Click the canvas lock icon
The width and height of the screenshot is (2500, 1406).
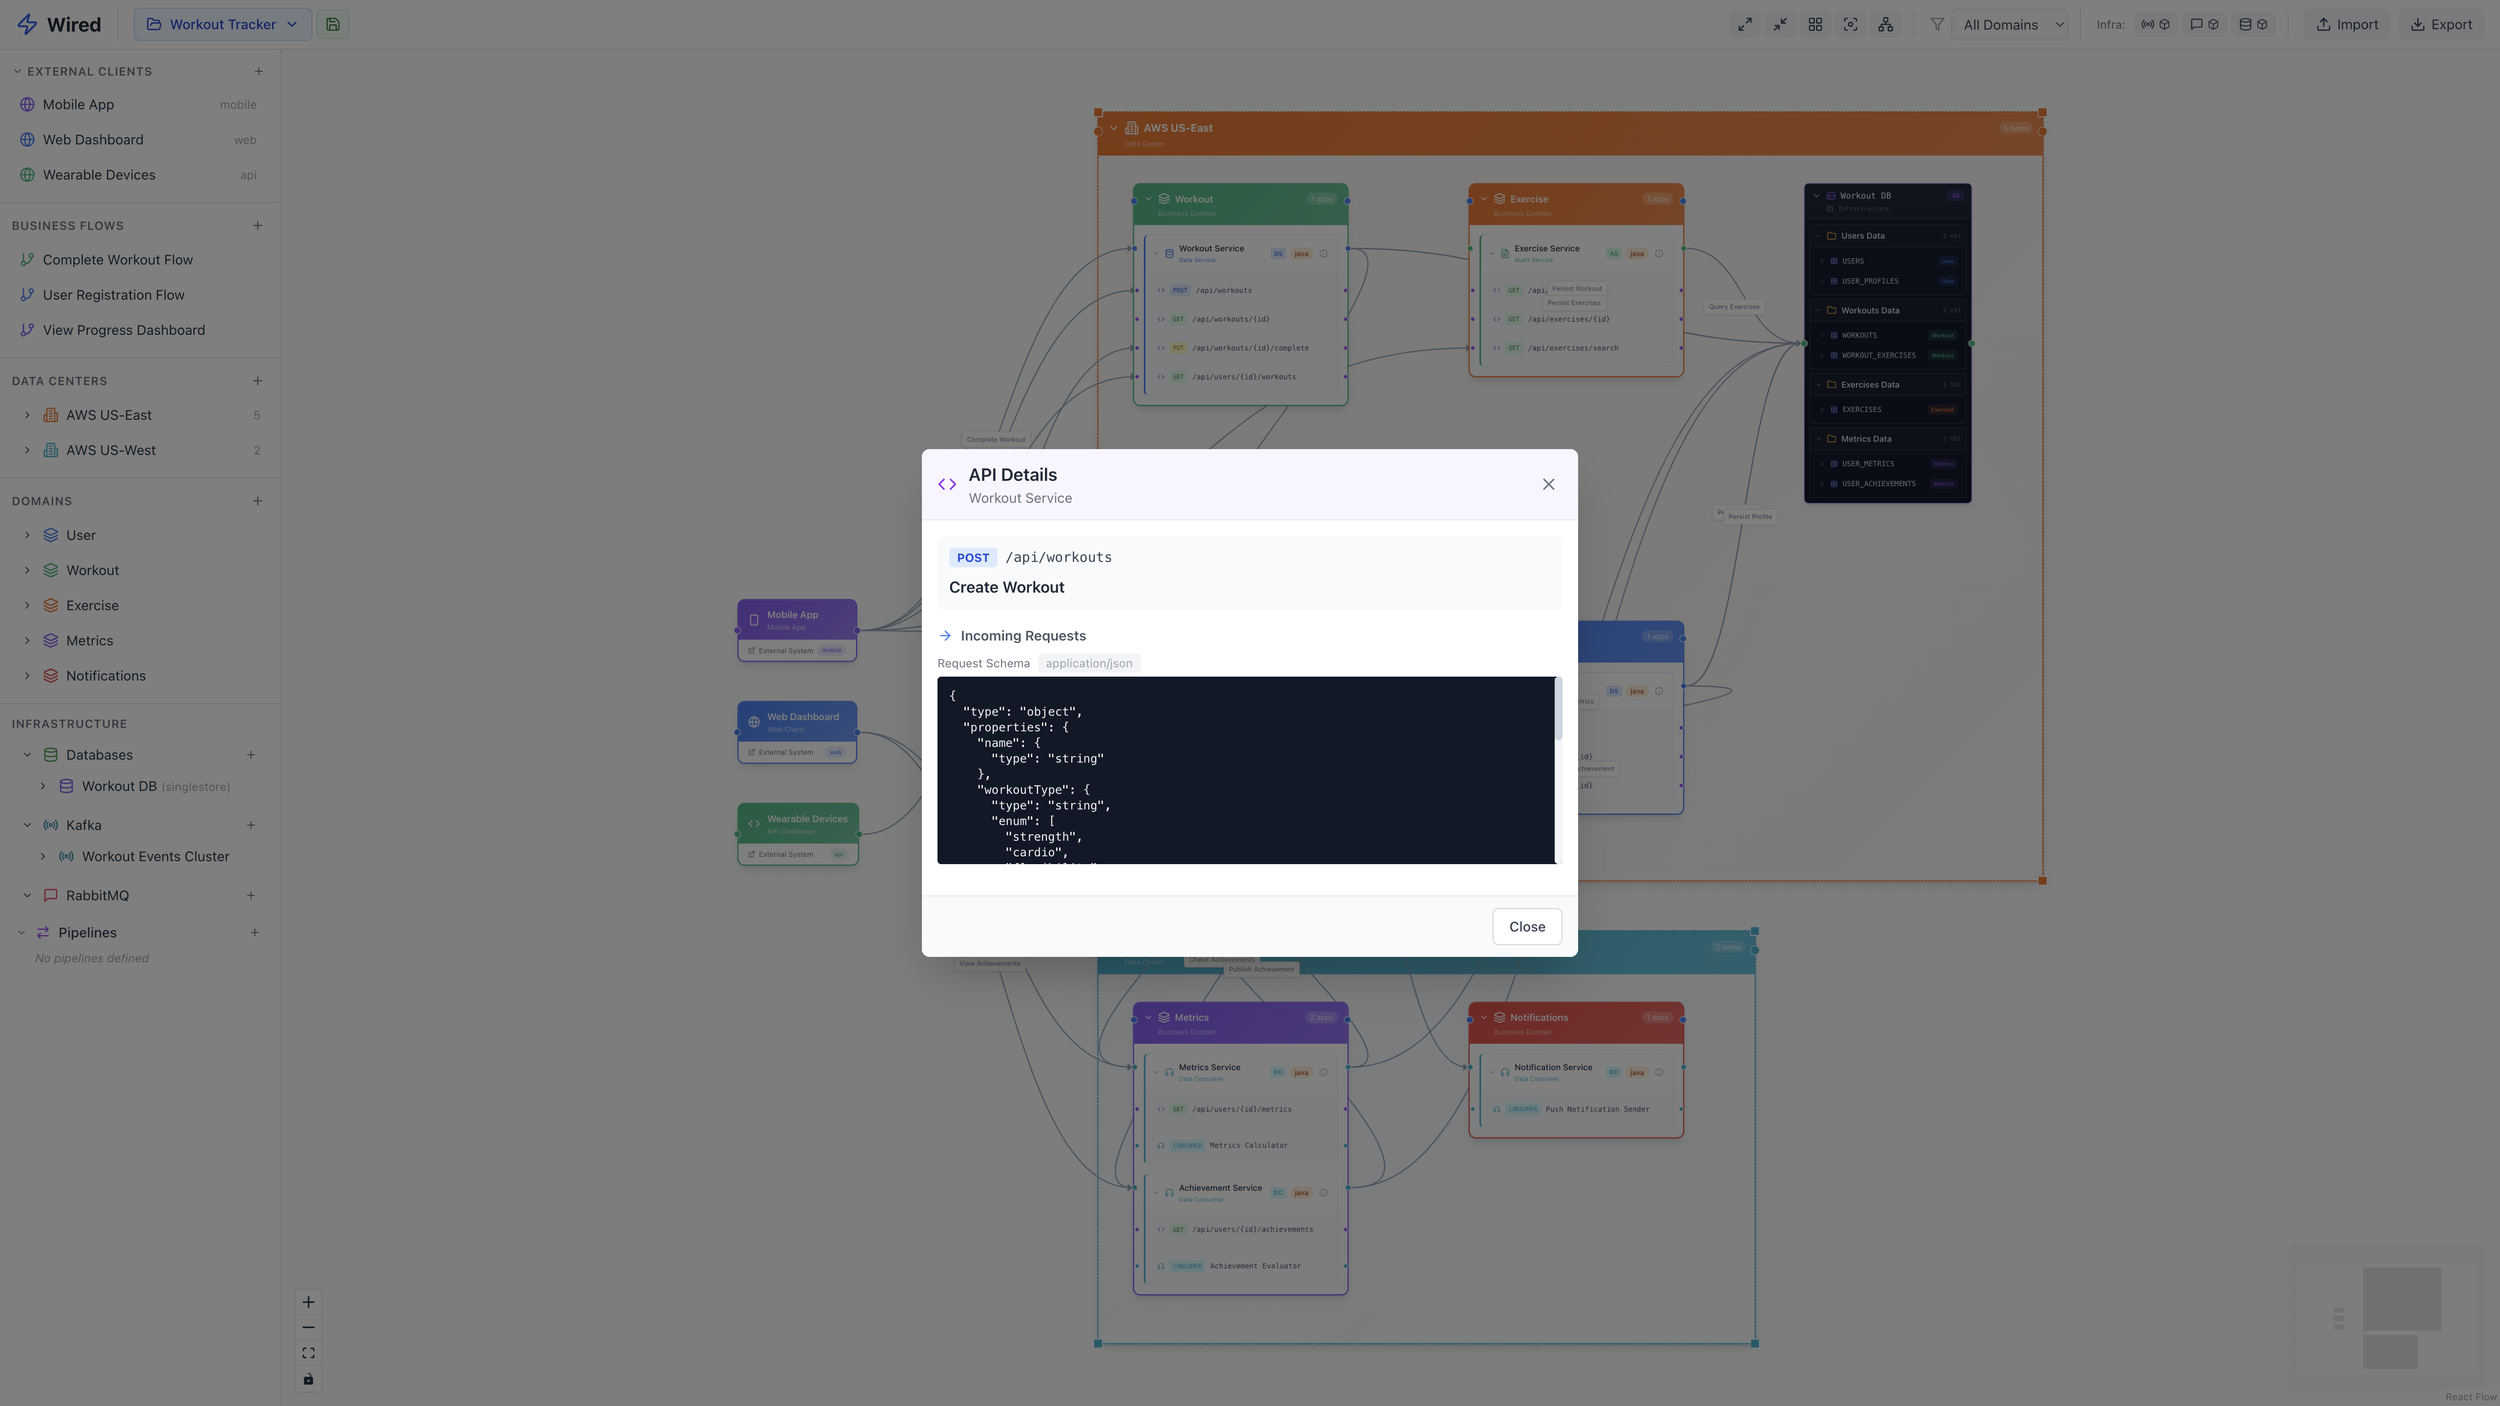pos(308,1380)
